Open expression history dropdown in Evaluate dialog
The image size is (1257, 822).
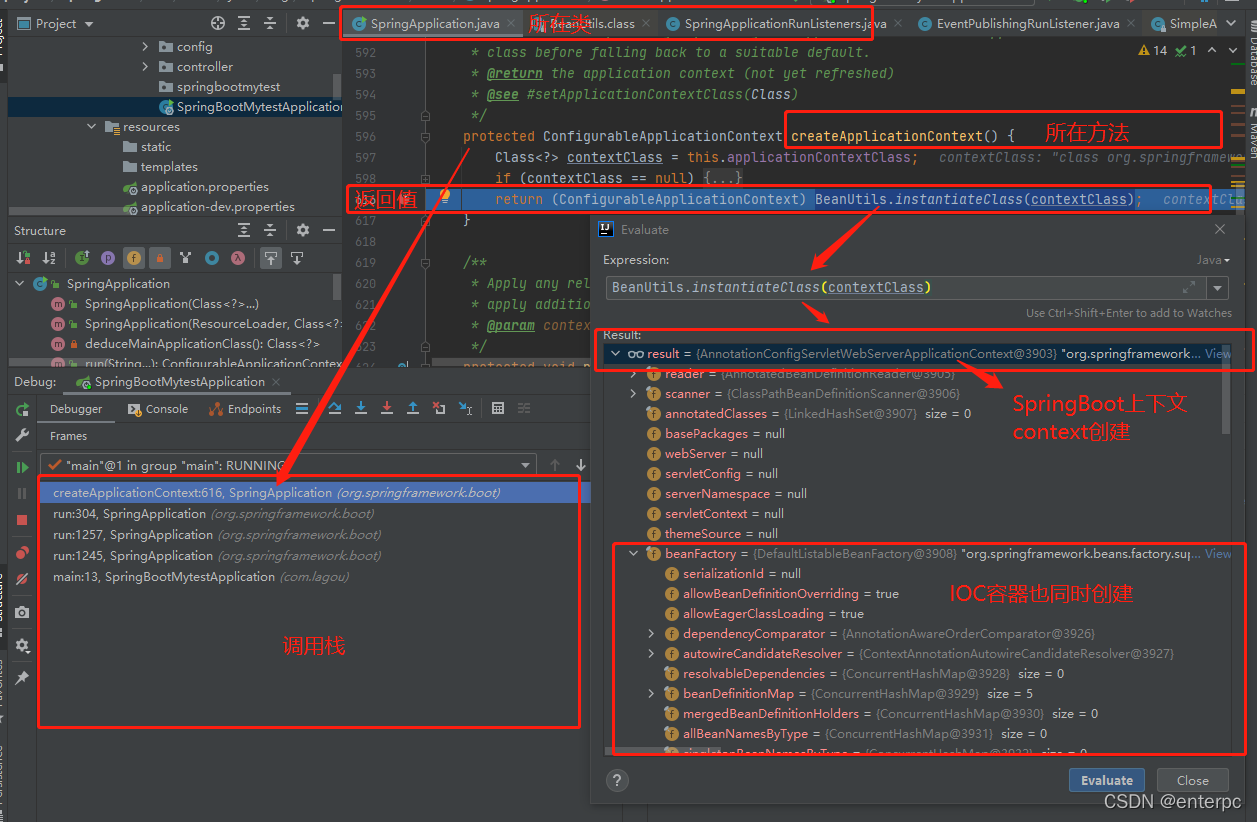1217,288
